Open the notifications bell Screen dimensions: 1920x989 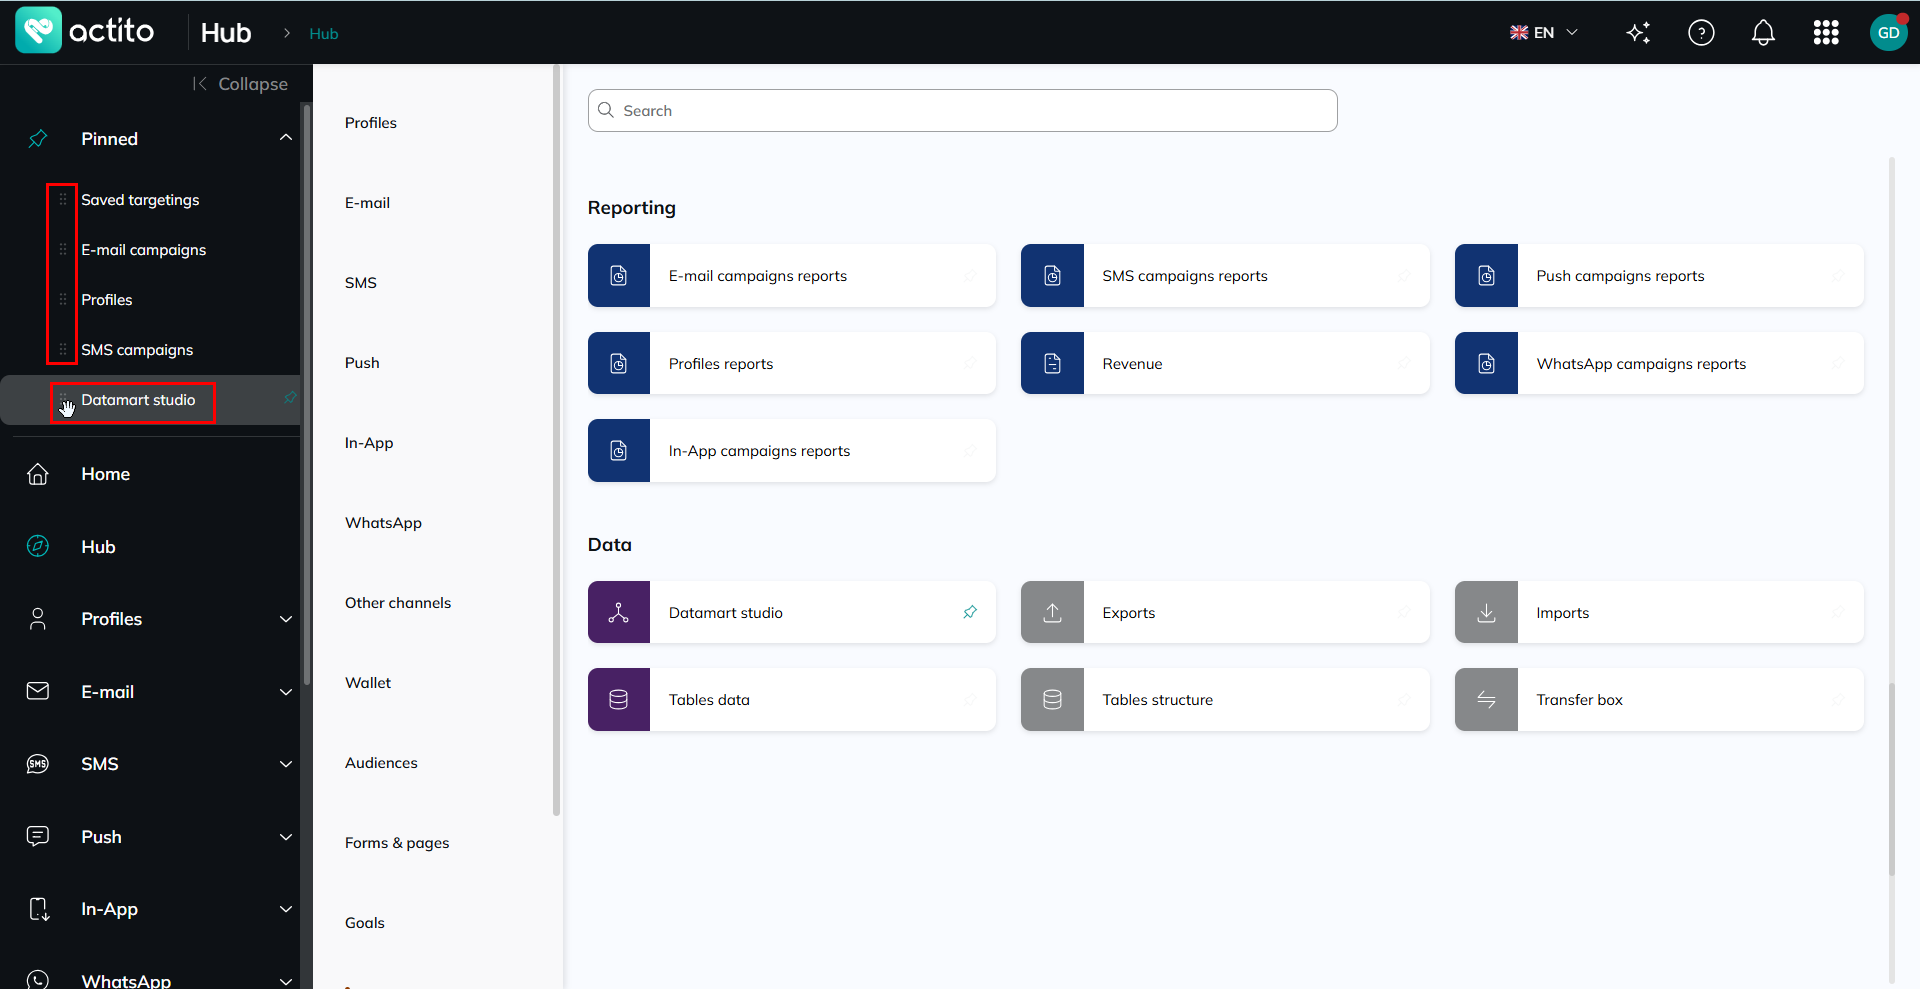1763,33
